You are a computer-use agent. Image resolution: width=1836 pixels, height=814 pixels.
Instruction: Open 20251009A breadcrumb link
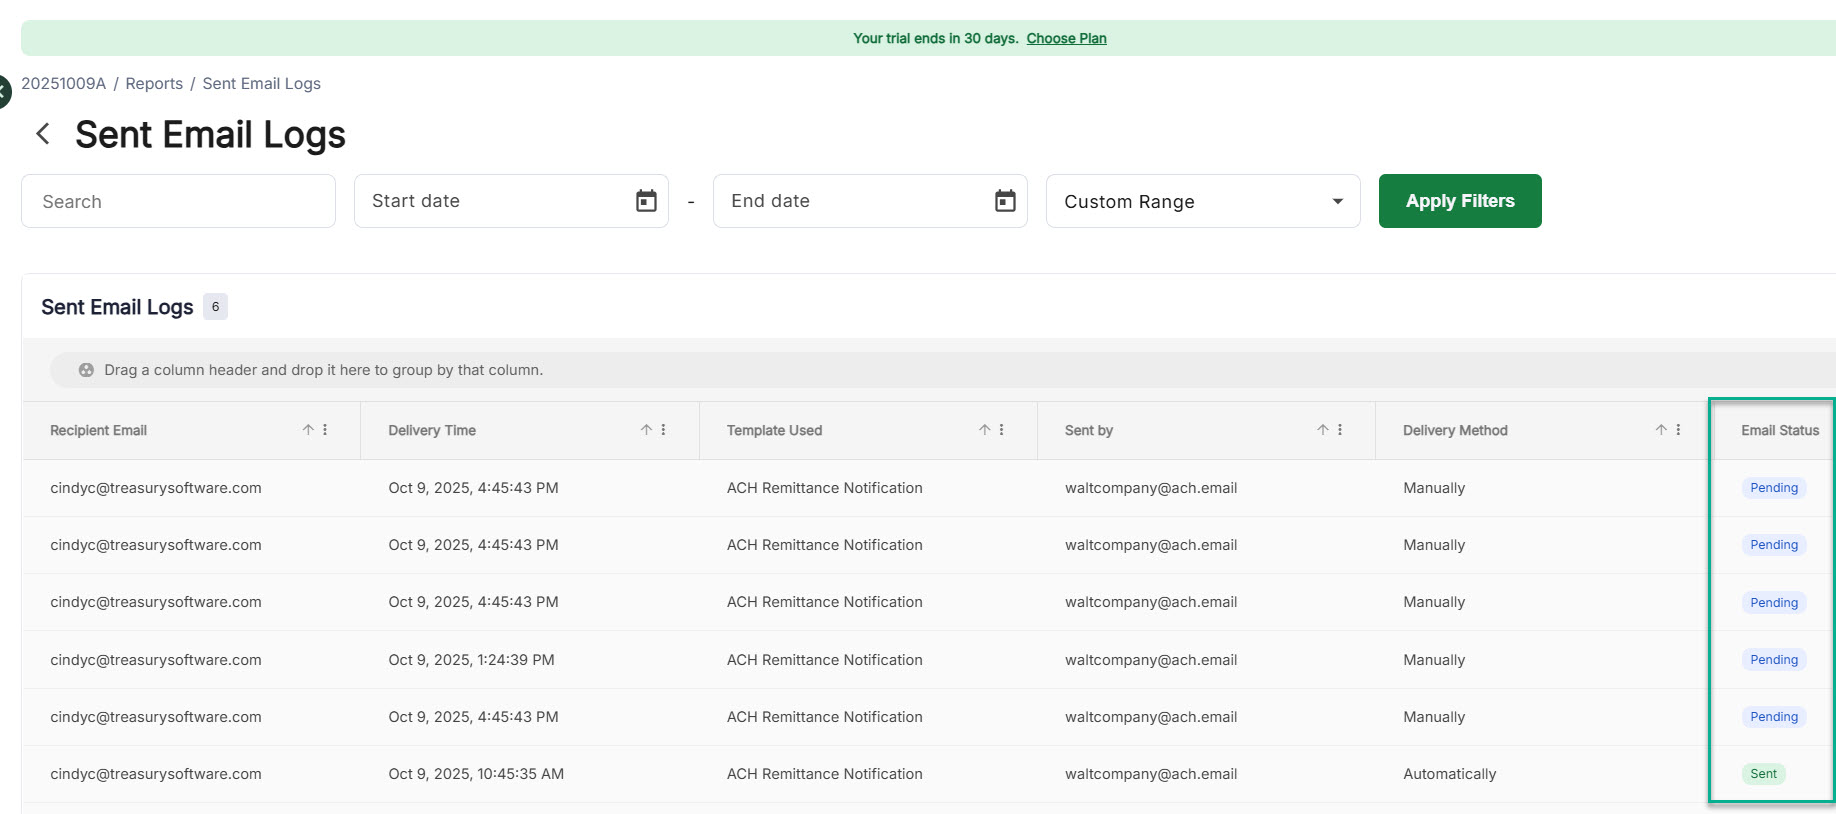pos(63,84)
